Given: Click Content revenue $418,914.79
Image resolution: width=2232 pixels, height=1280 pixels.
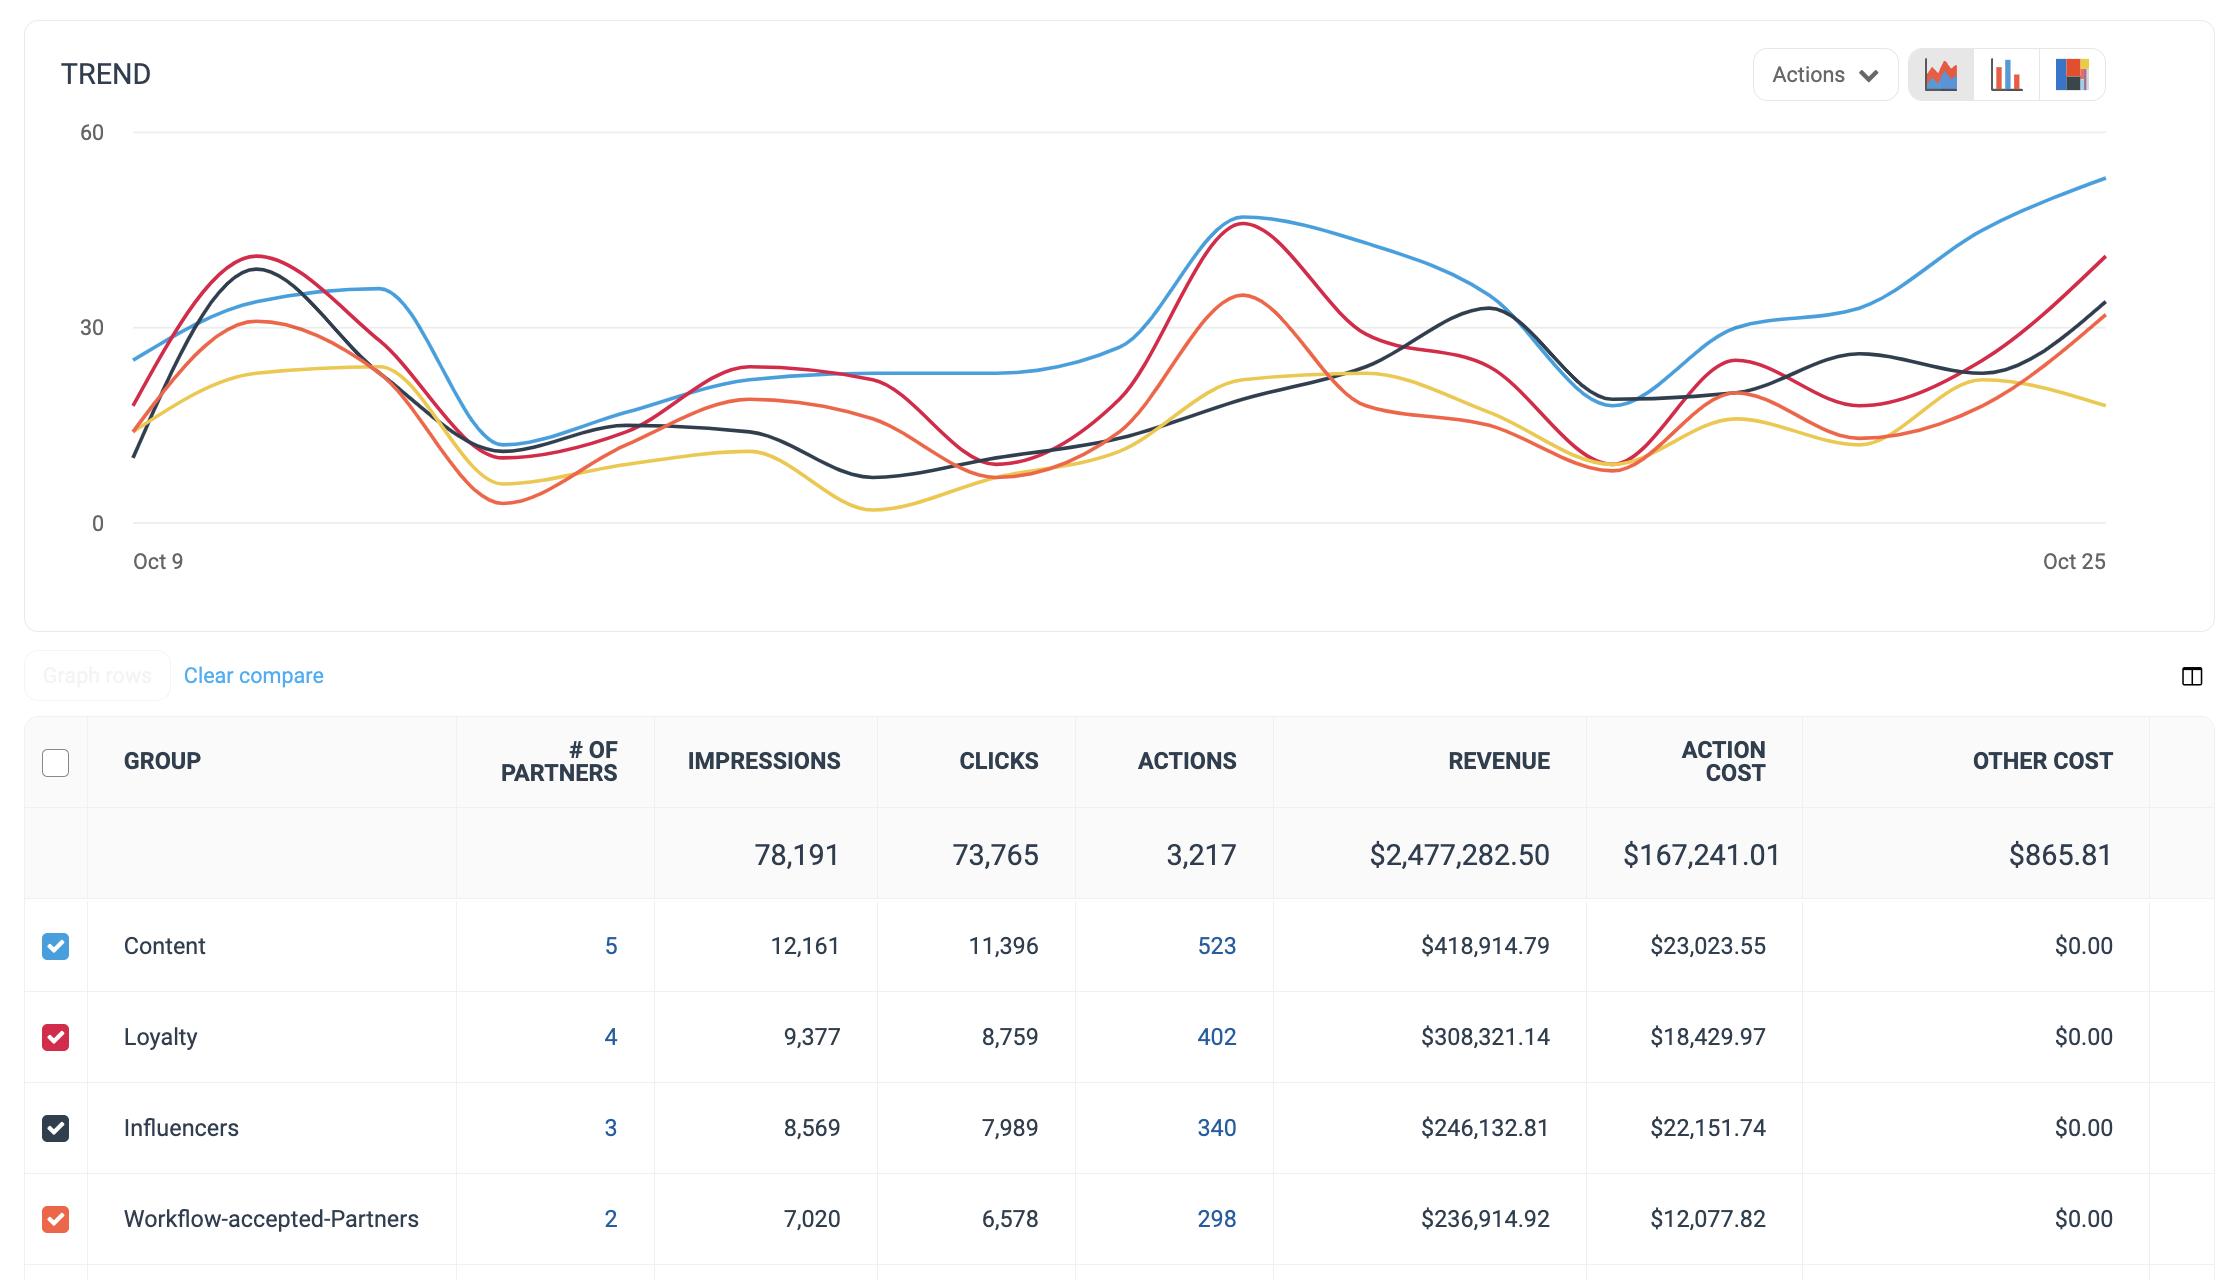Looking at the screenshot, I should (1485, 946).
